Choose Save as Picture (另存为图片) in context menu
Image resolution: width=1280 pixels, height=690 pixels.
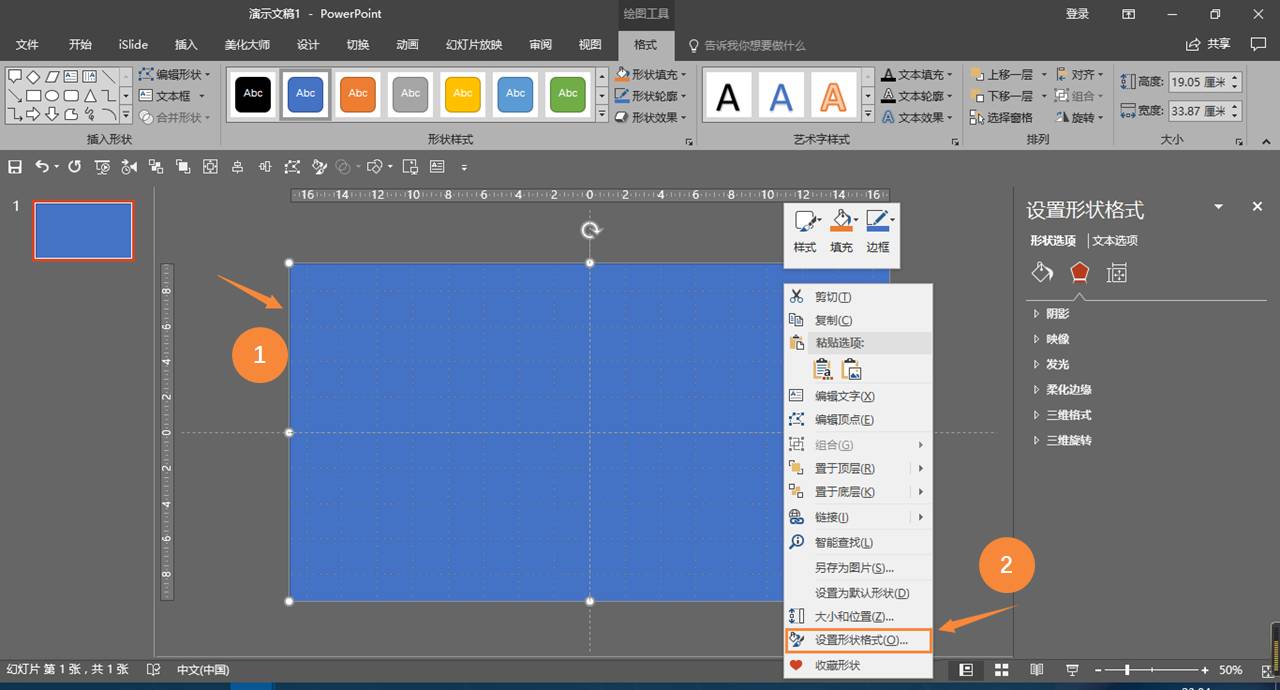(858, 568)
